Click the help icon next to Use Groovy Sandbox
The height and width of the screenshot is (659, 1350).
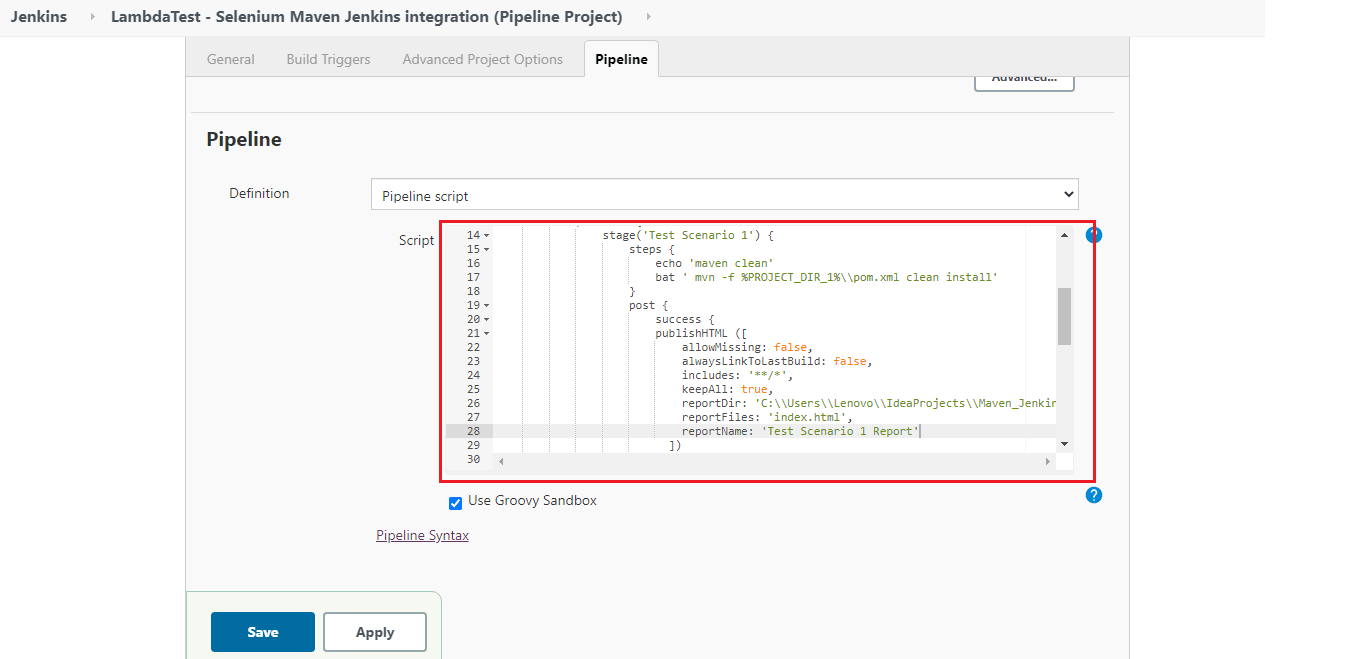point(1093,496)
